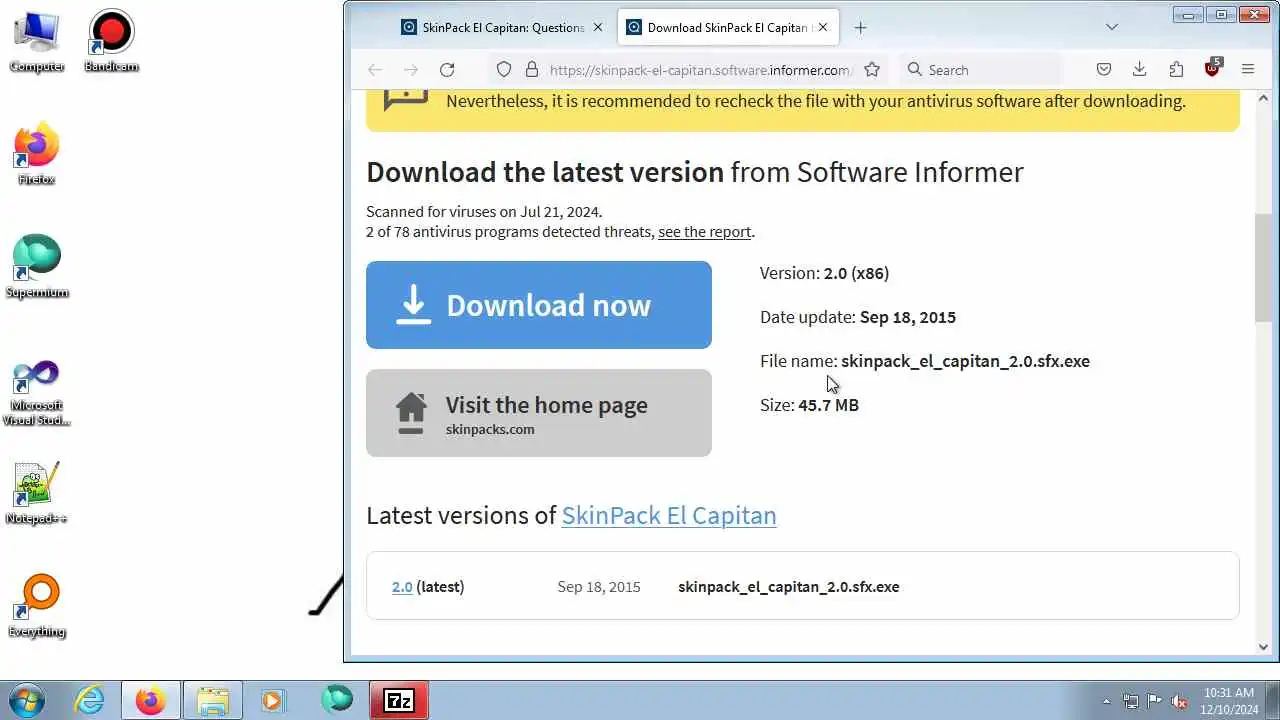The height and width of the screenshot is (720, 1280).
Task: Click the Action Center flag icon
Action: coord(1155,701)
